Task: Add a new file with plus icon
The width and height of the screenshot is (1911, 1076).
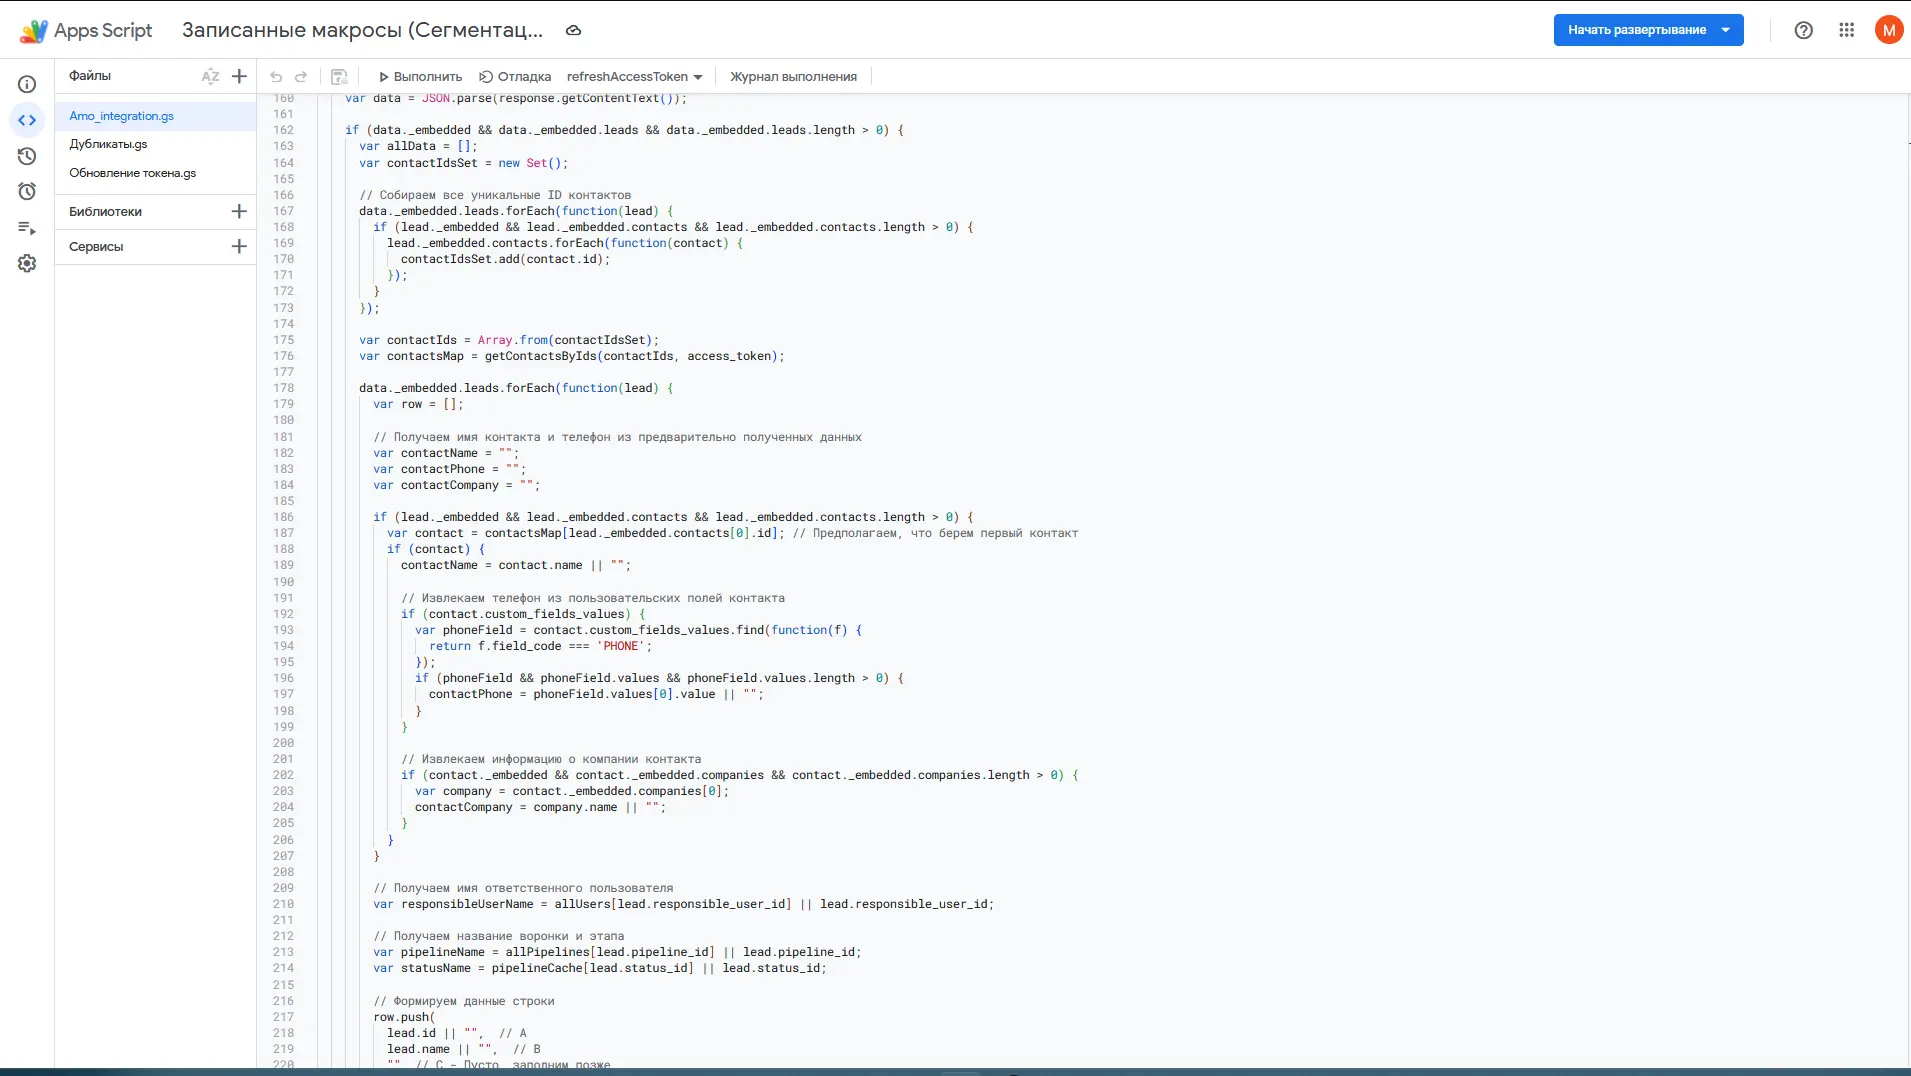Action: pos(239,77)
